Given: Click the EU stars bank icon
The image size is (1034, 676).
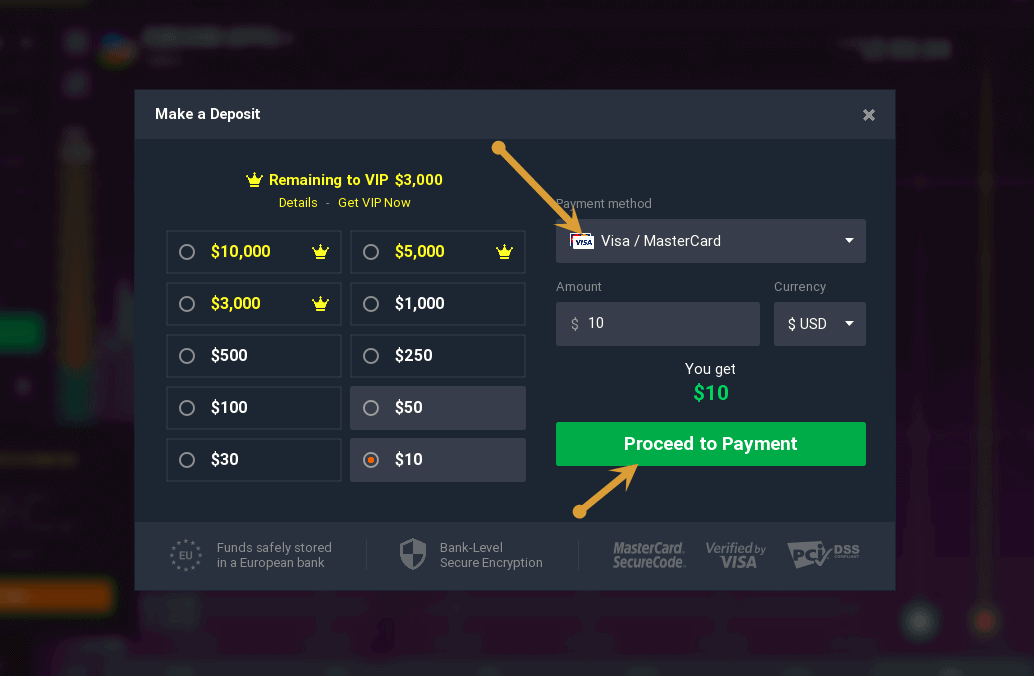Looking at the screenshot, I should [x=186, y=555].
